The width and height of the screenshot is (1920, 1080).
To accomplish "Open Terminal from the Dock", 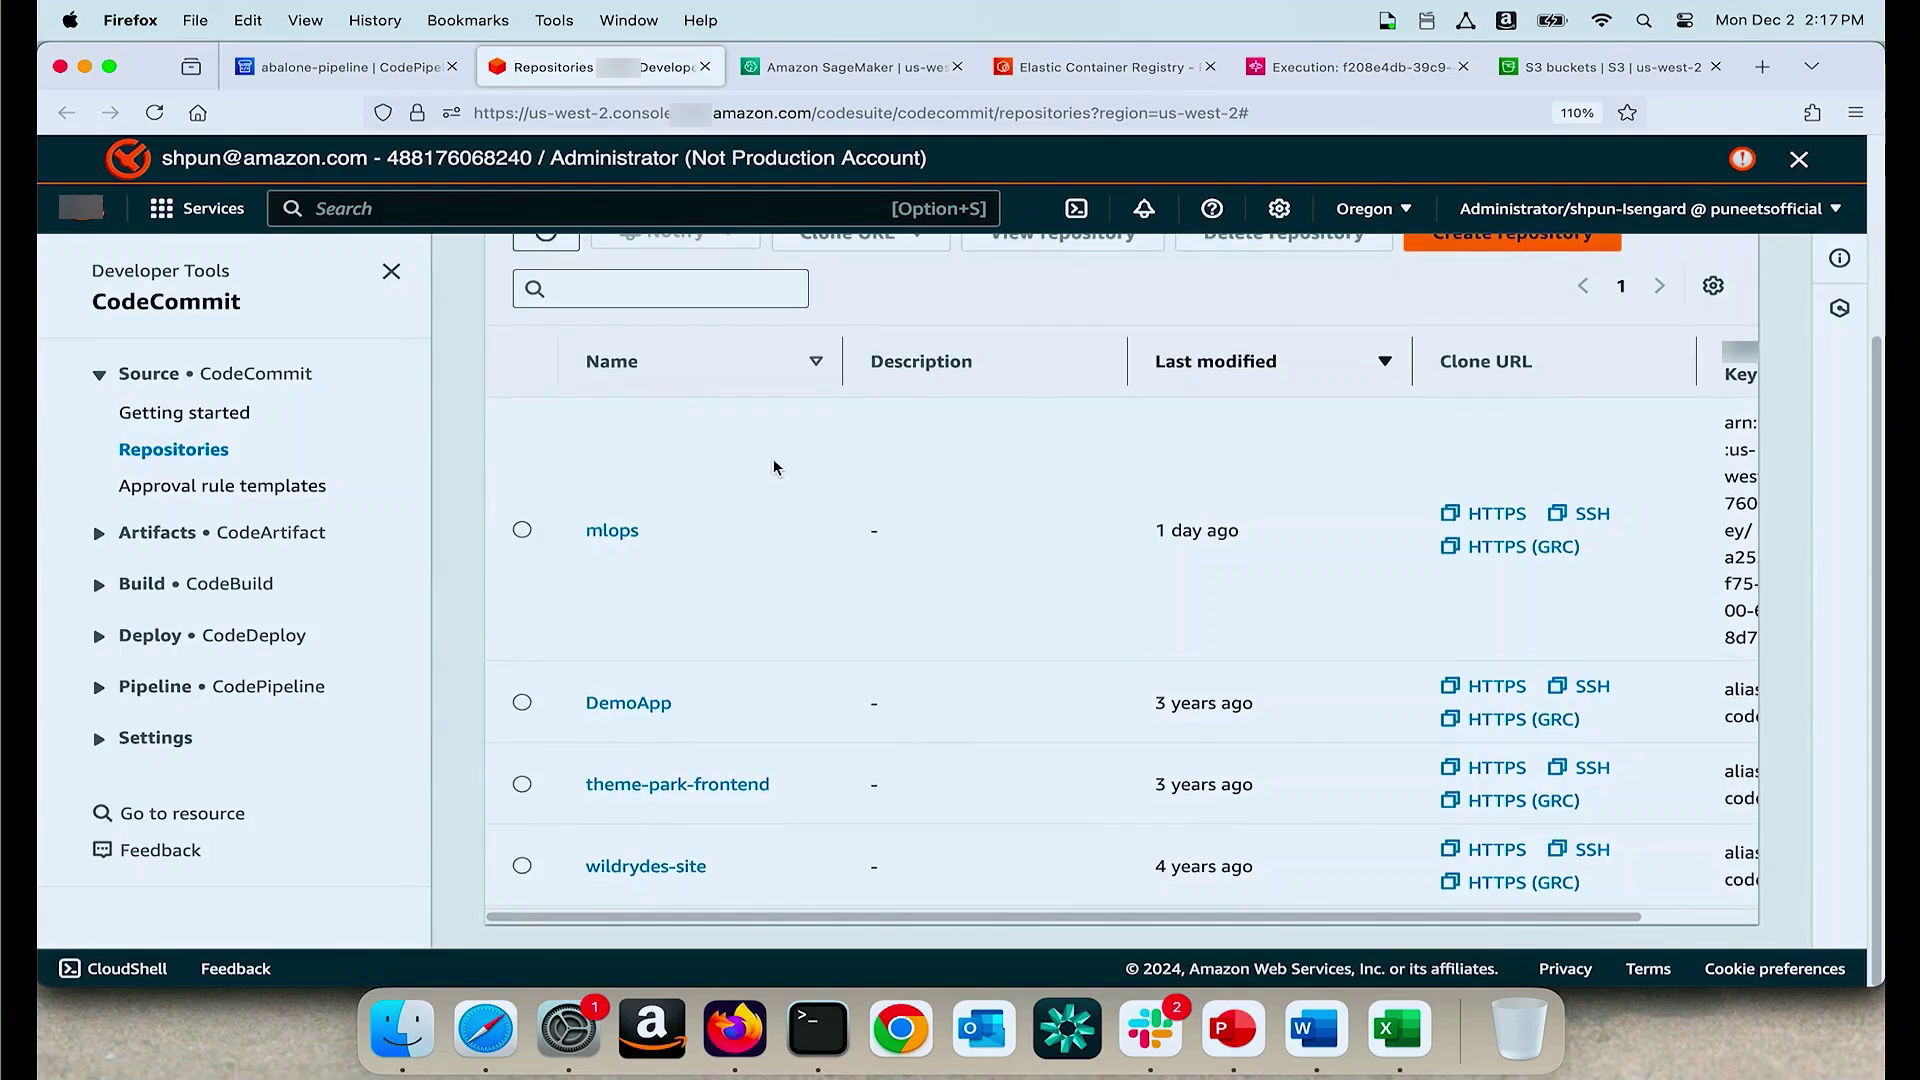I will coord(818,1029).
